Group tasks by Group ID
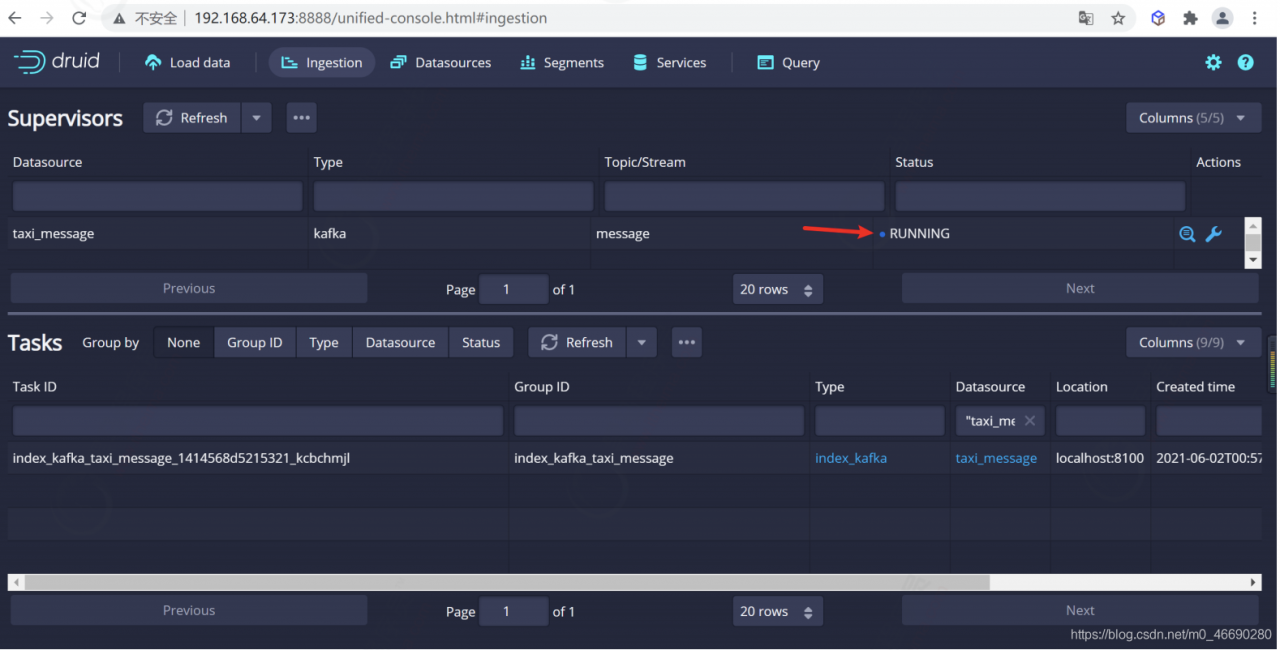Viewport: 1280px width, 650px height. pos(255,342)
